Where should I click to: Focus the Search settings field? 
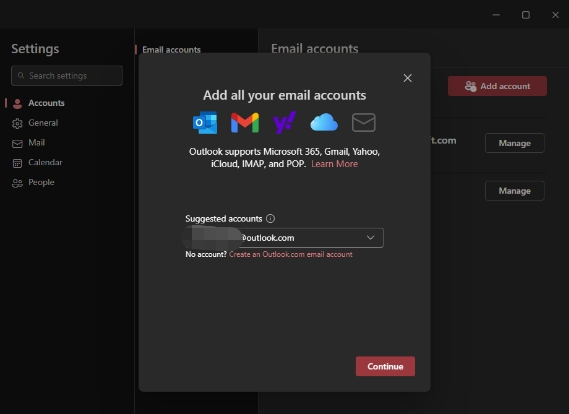point(67,75)
